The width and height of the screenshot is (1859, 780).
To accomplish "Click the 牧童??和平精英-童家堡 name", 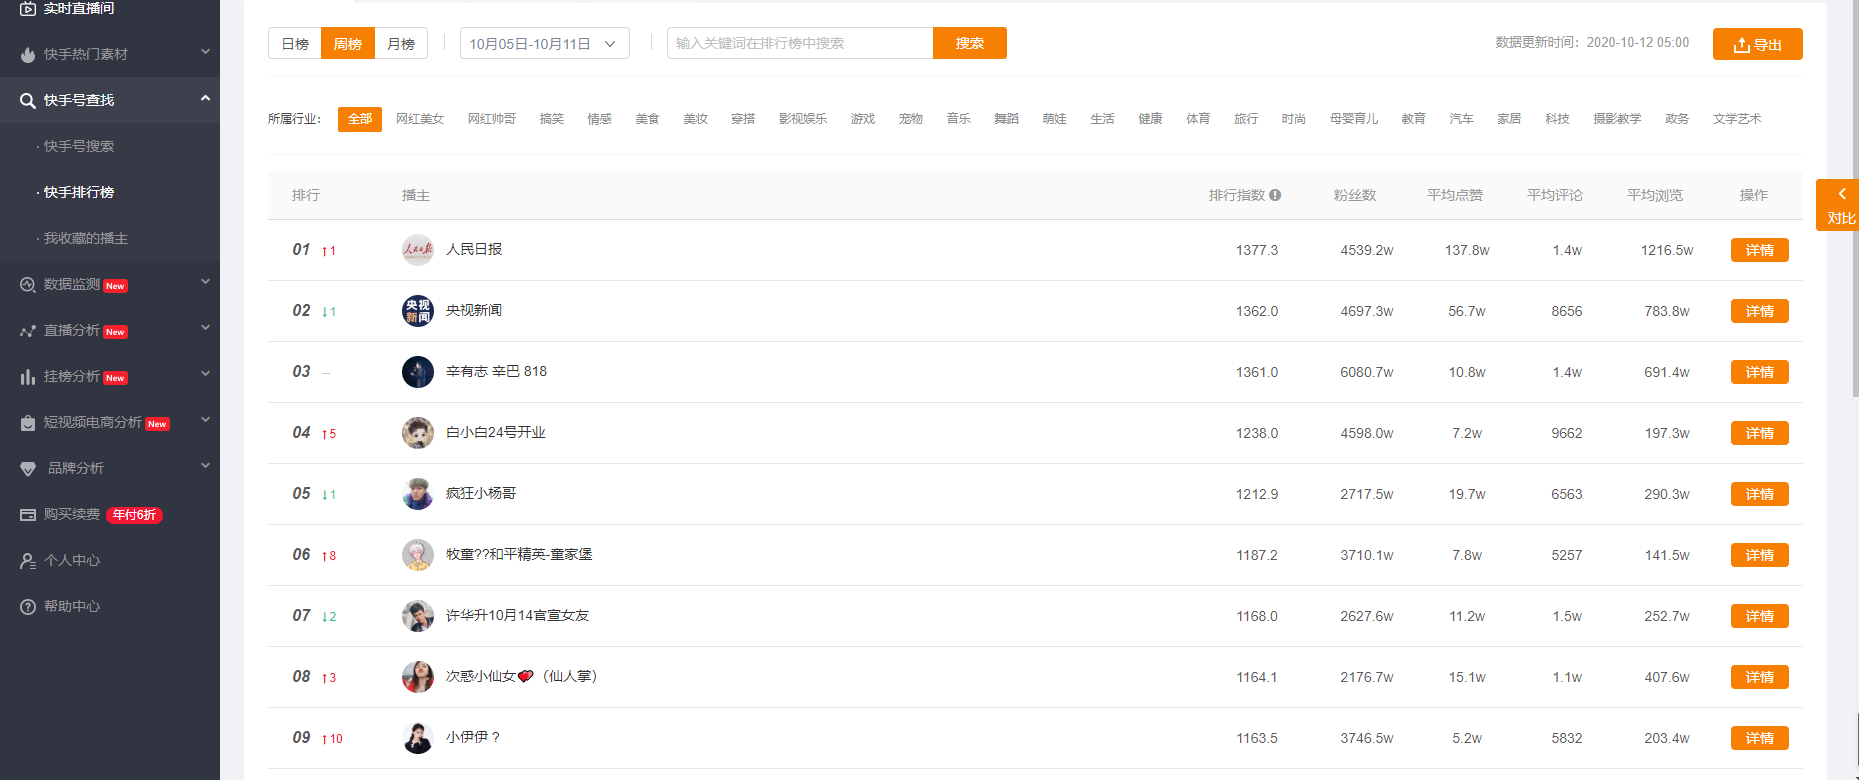I will point(519,554).
